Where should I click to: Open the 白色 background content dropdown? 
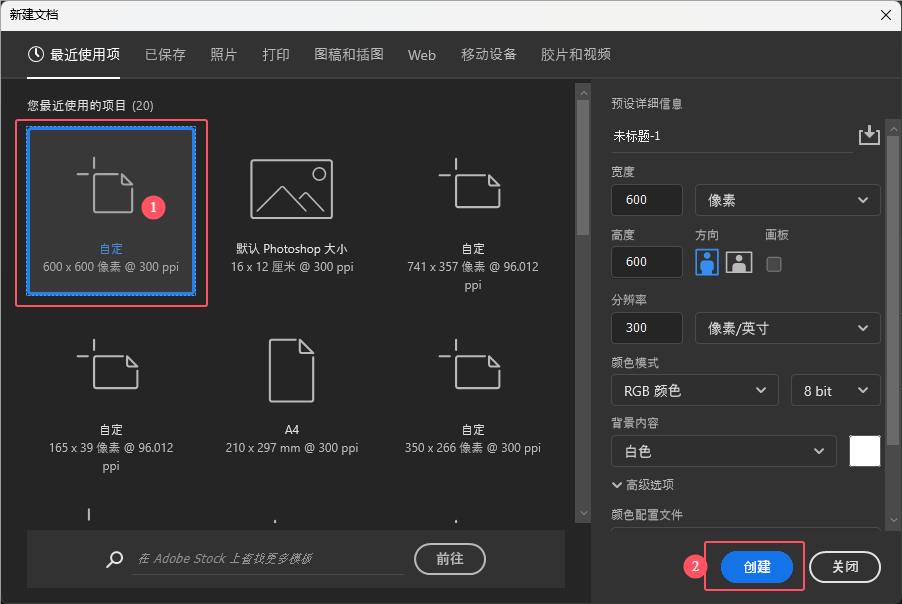tap(723, 451)
